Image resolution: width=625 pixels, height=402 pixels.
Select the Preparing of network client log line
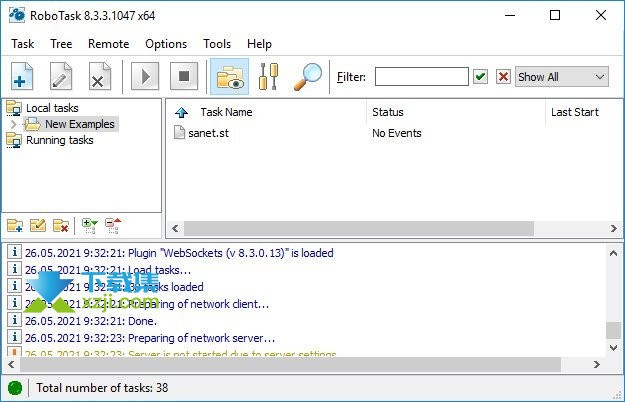147,304
